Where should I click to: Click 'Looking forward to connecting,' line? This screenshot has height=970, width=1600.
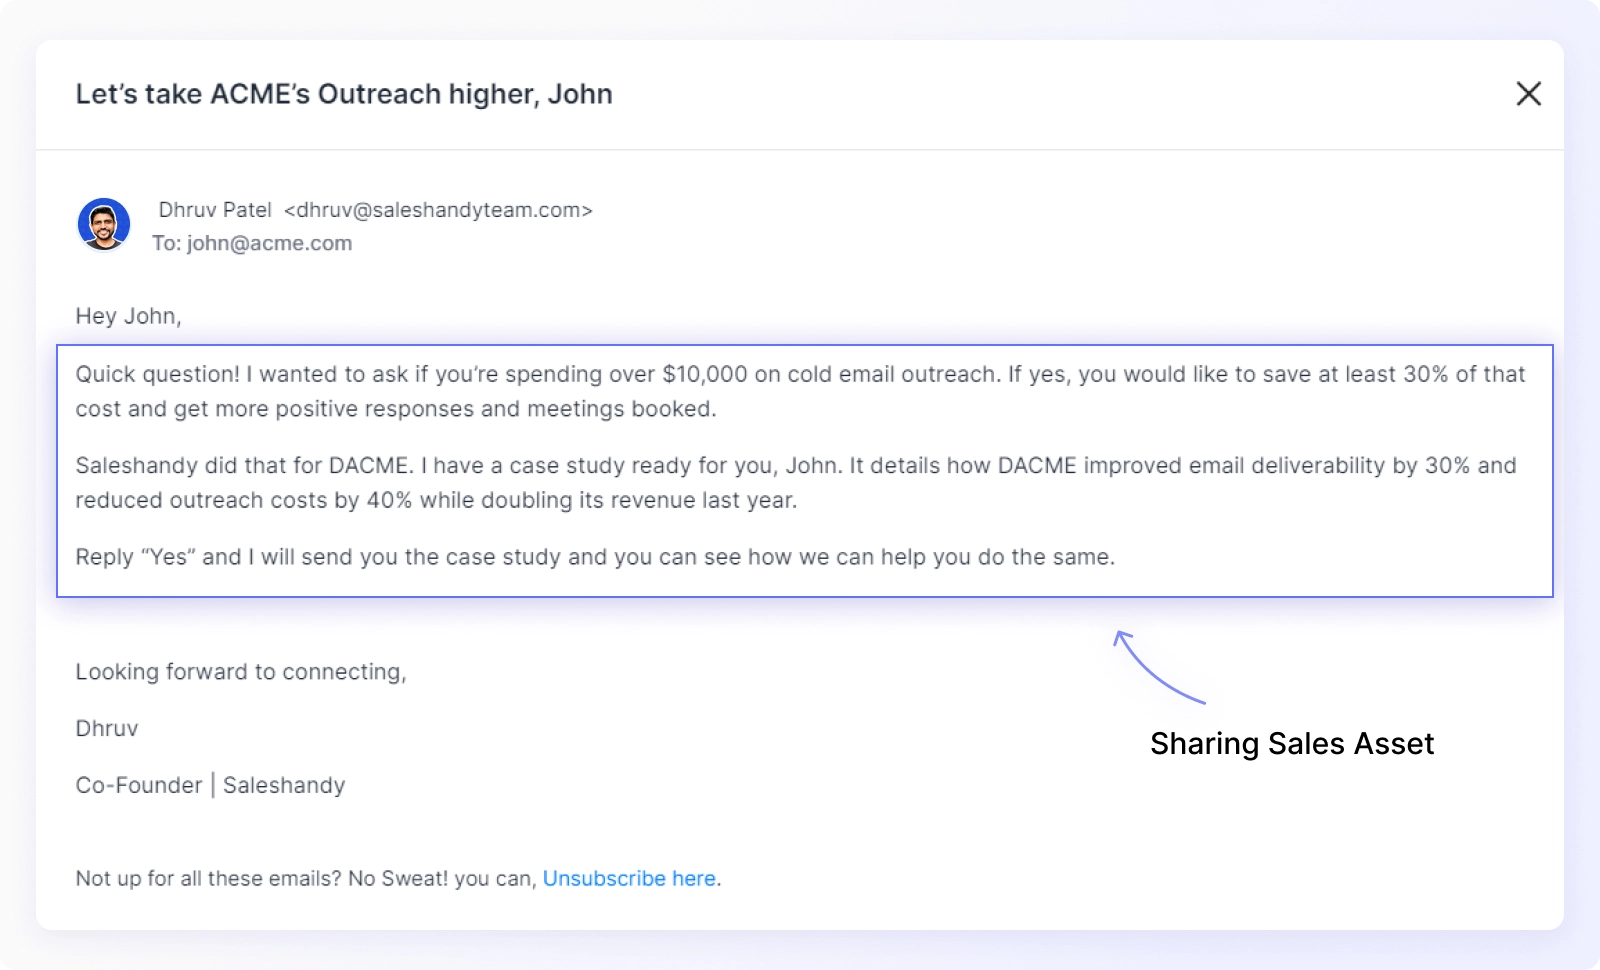click(x=241, y=672)
